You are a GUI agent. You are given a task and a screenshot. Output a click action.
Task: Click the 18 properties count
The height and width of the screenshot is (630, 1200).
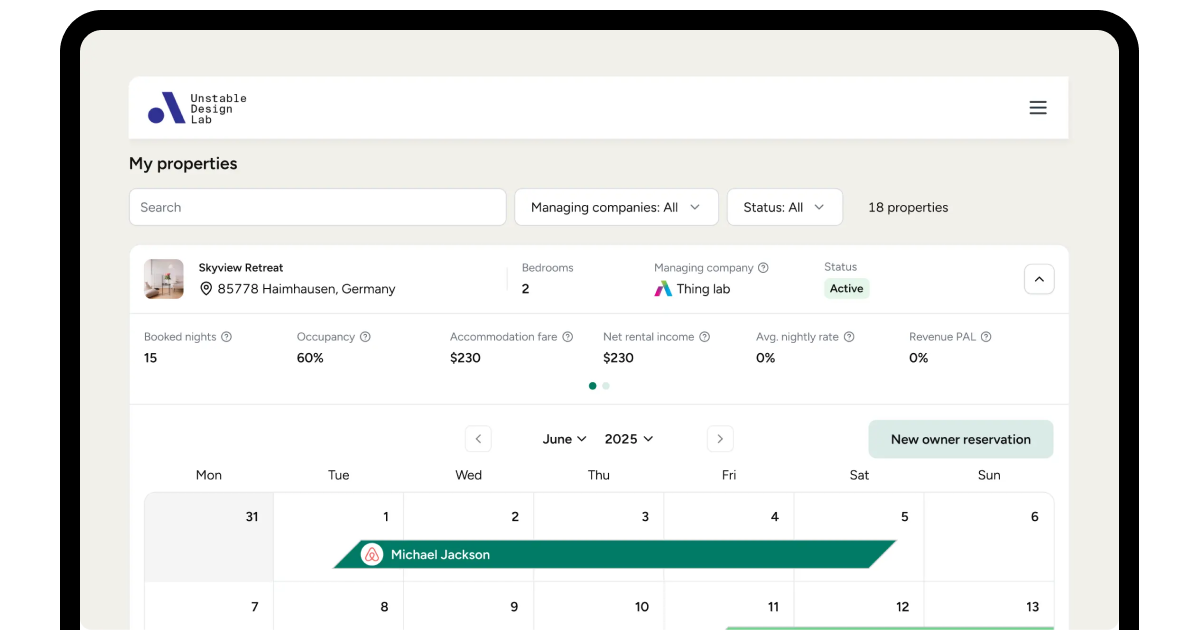pyautogui.click(x=908, y=207)
